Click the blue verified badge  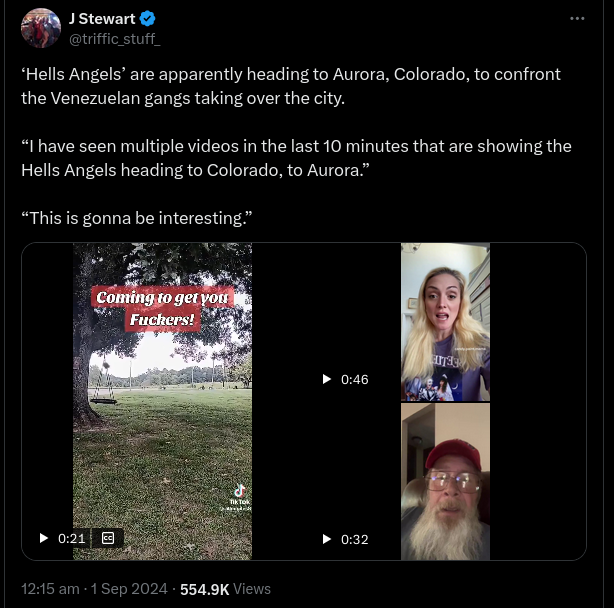coord(146,19)
